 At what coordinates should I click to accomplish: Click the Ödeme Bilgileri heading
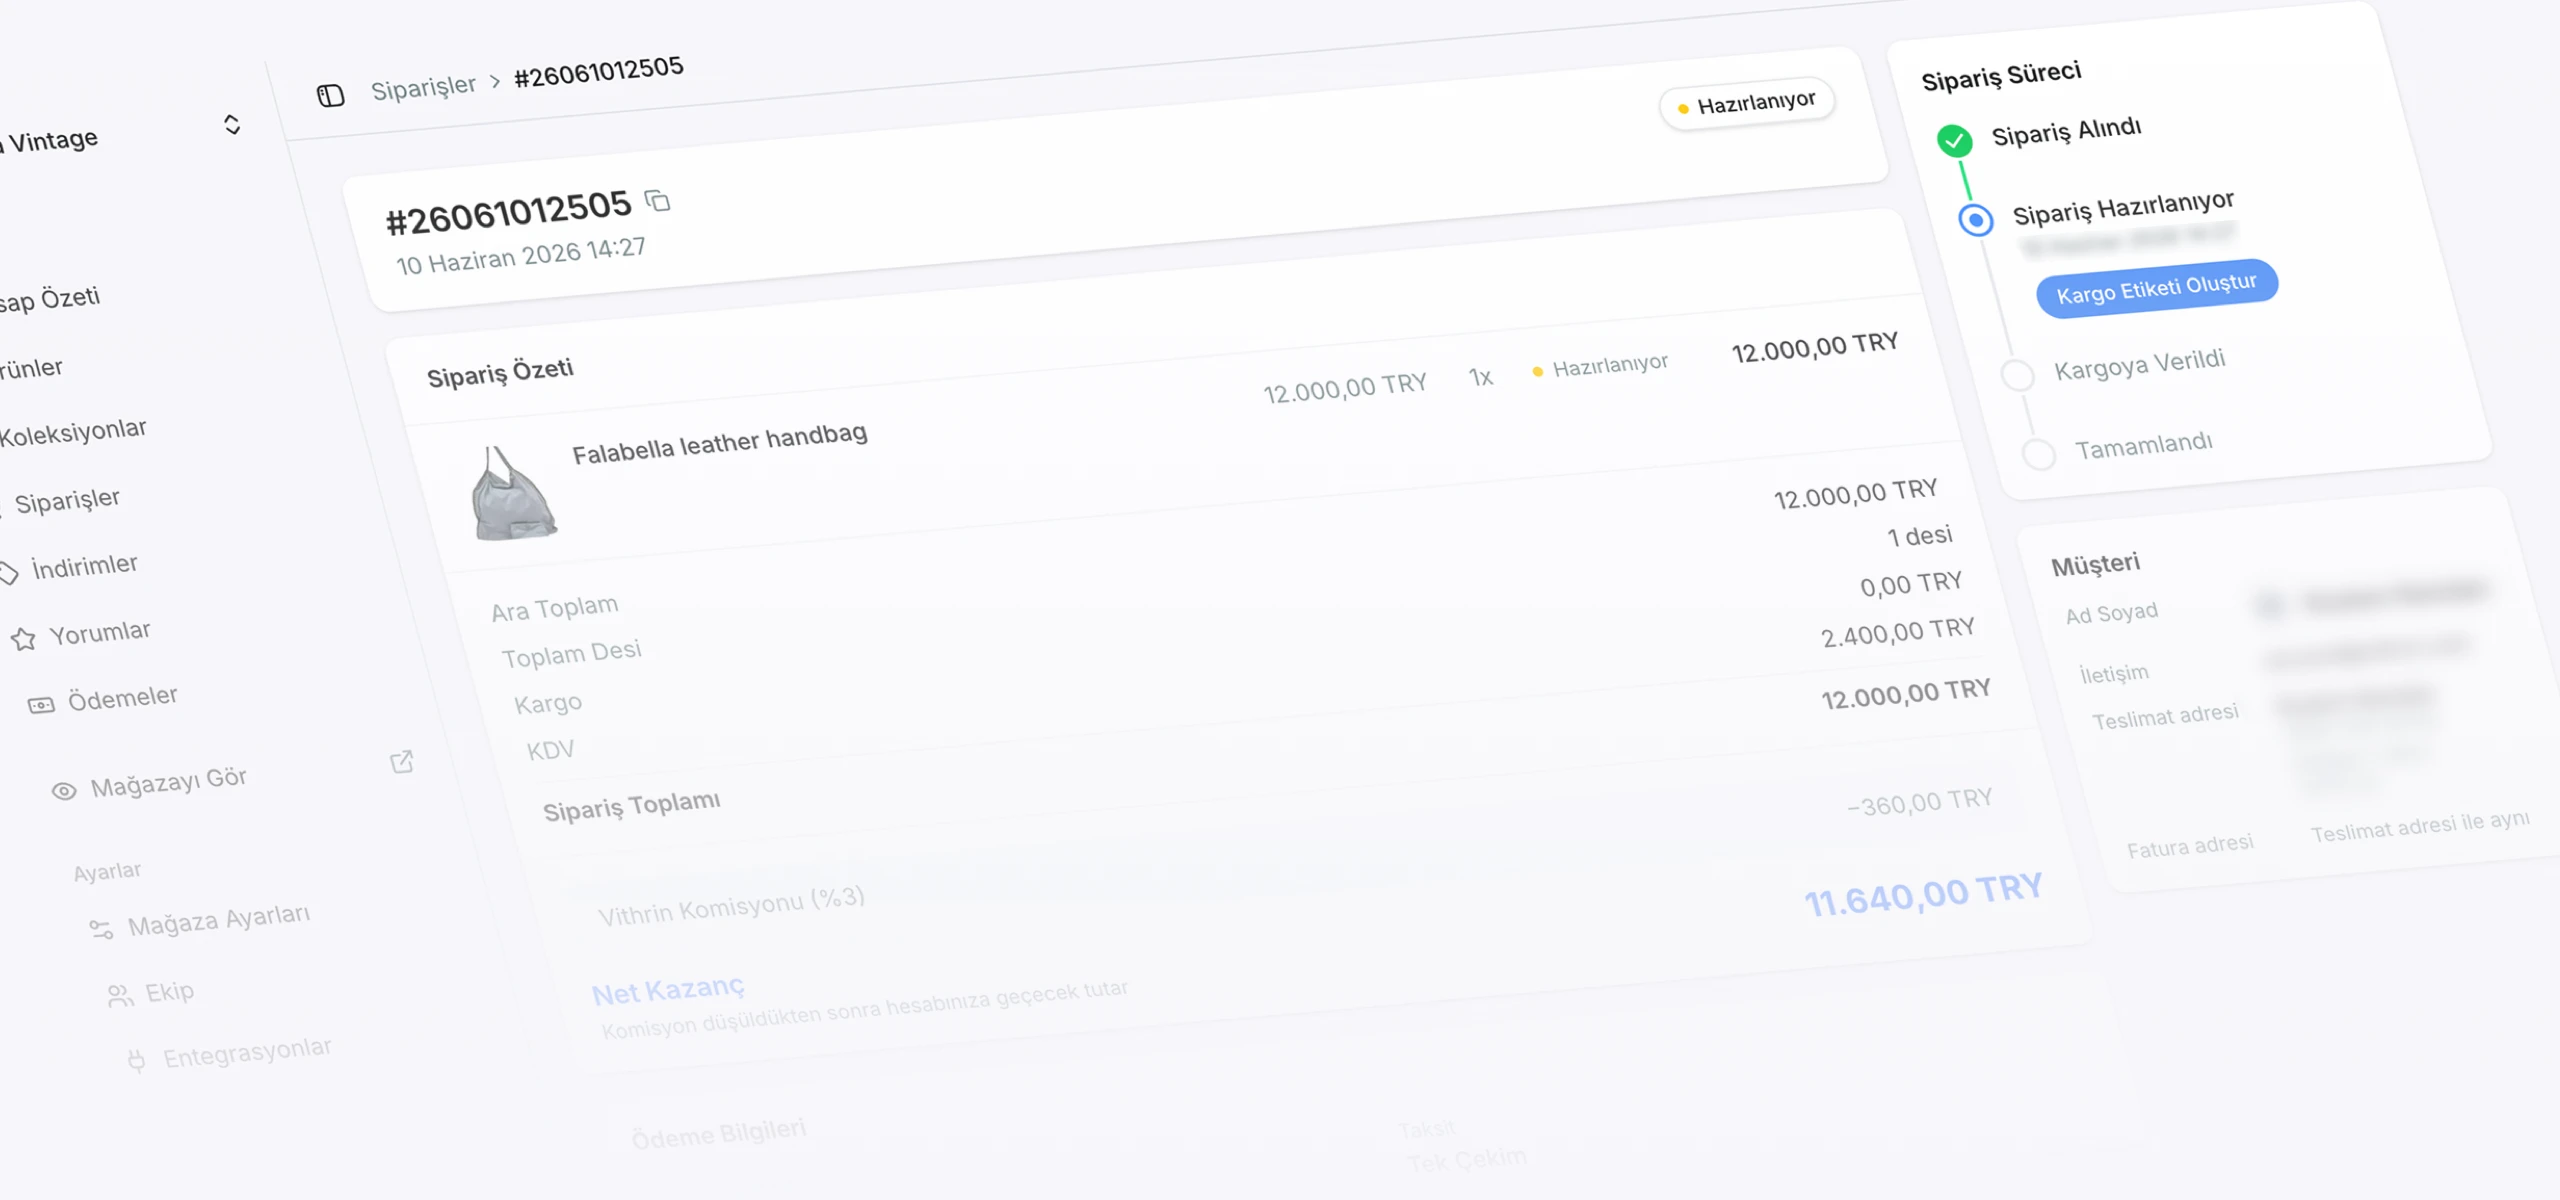718,1134
